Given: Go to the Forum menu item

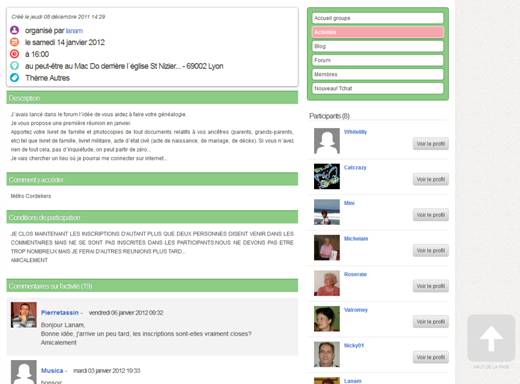Looking at the screenshot, I should [x=378, y=60].
